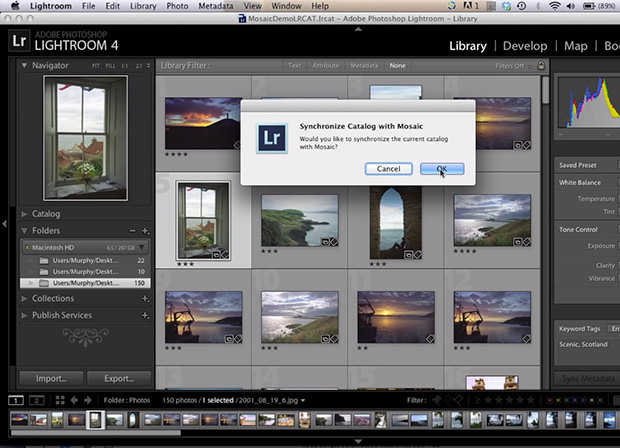Image resolution: width=620 pixels, height=448 pixels.
Task: Filter by yellow color label
Action: tap(558, 401)
